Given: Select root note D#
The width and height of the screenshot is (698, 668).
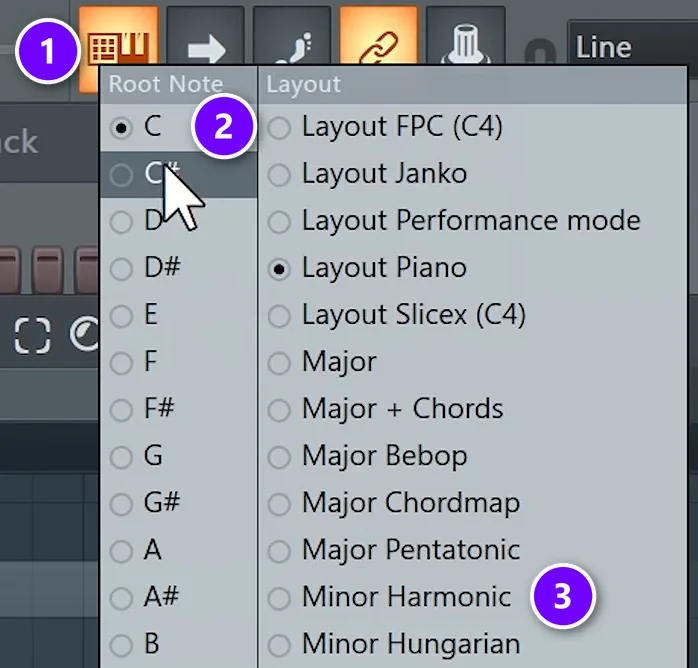Looking at the screenshot, I should 179,268.
